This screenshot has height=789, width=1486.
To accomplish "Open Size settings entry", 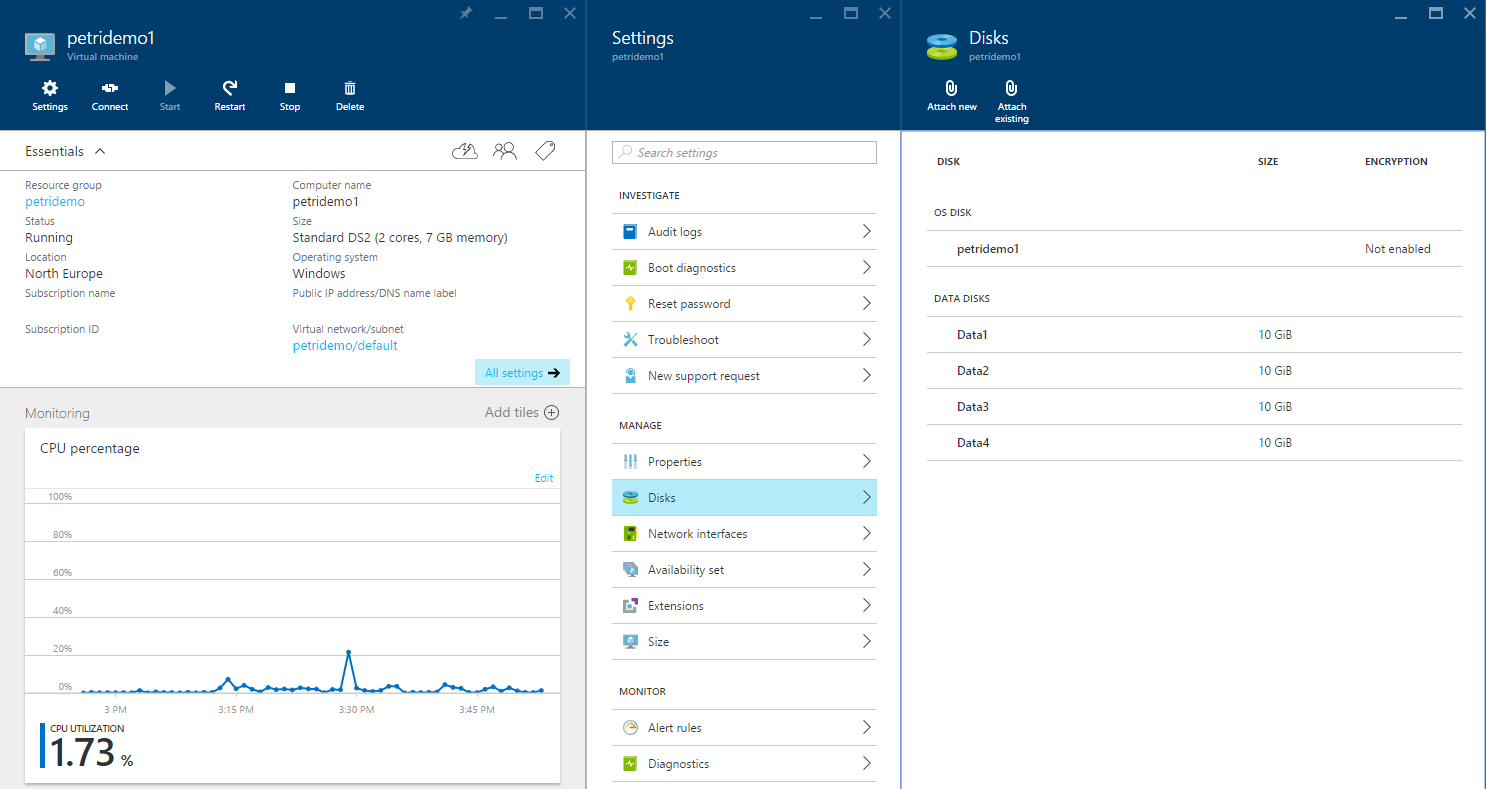I will pos(744,641).
